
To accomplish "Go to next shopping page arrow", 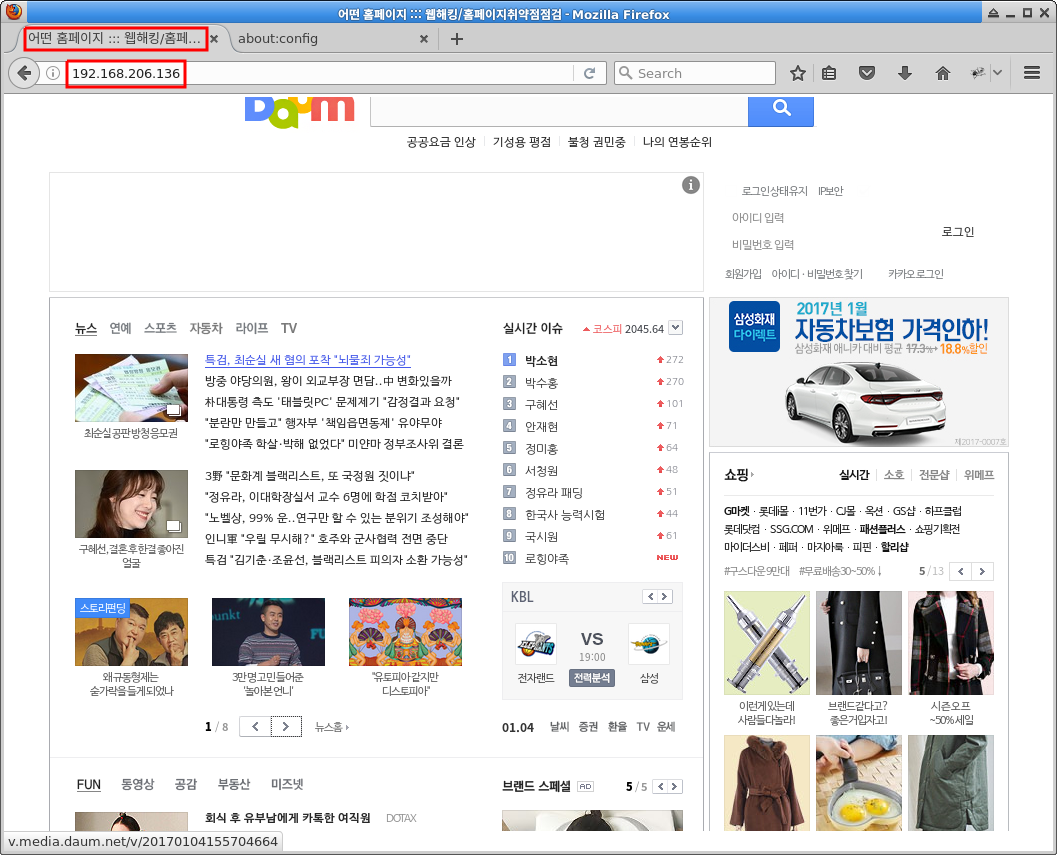I will coord(982,571).
